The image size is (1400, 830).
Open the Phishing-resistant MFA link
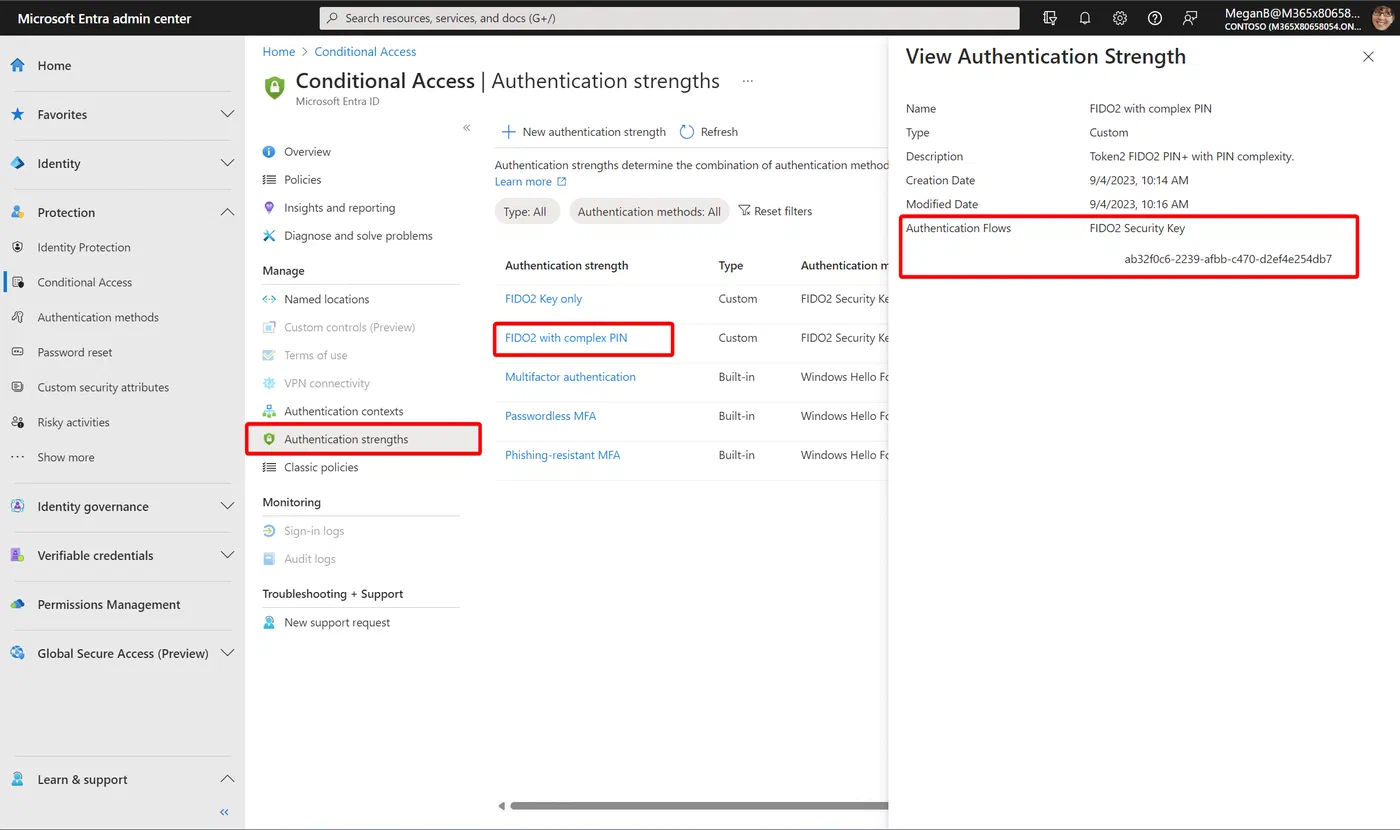(x=562, y=455)
